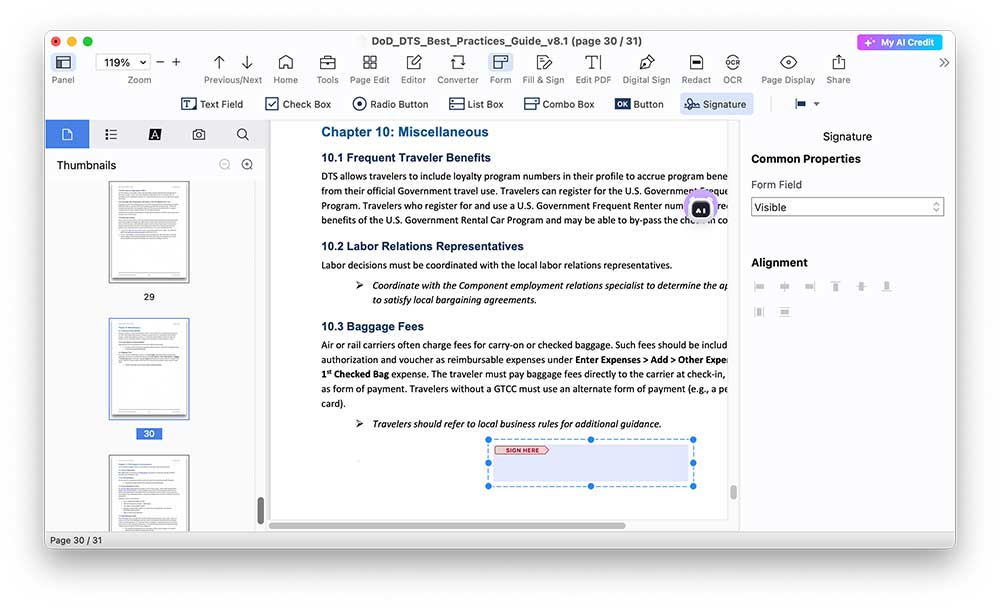Image resolution: width=1000 pixels, height=608 pixels.
Task: Switch to the search panel tab
Action: click(x=242, y=134)
